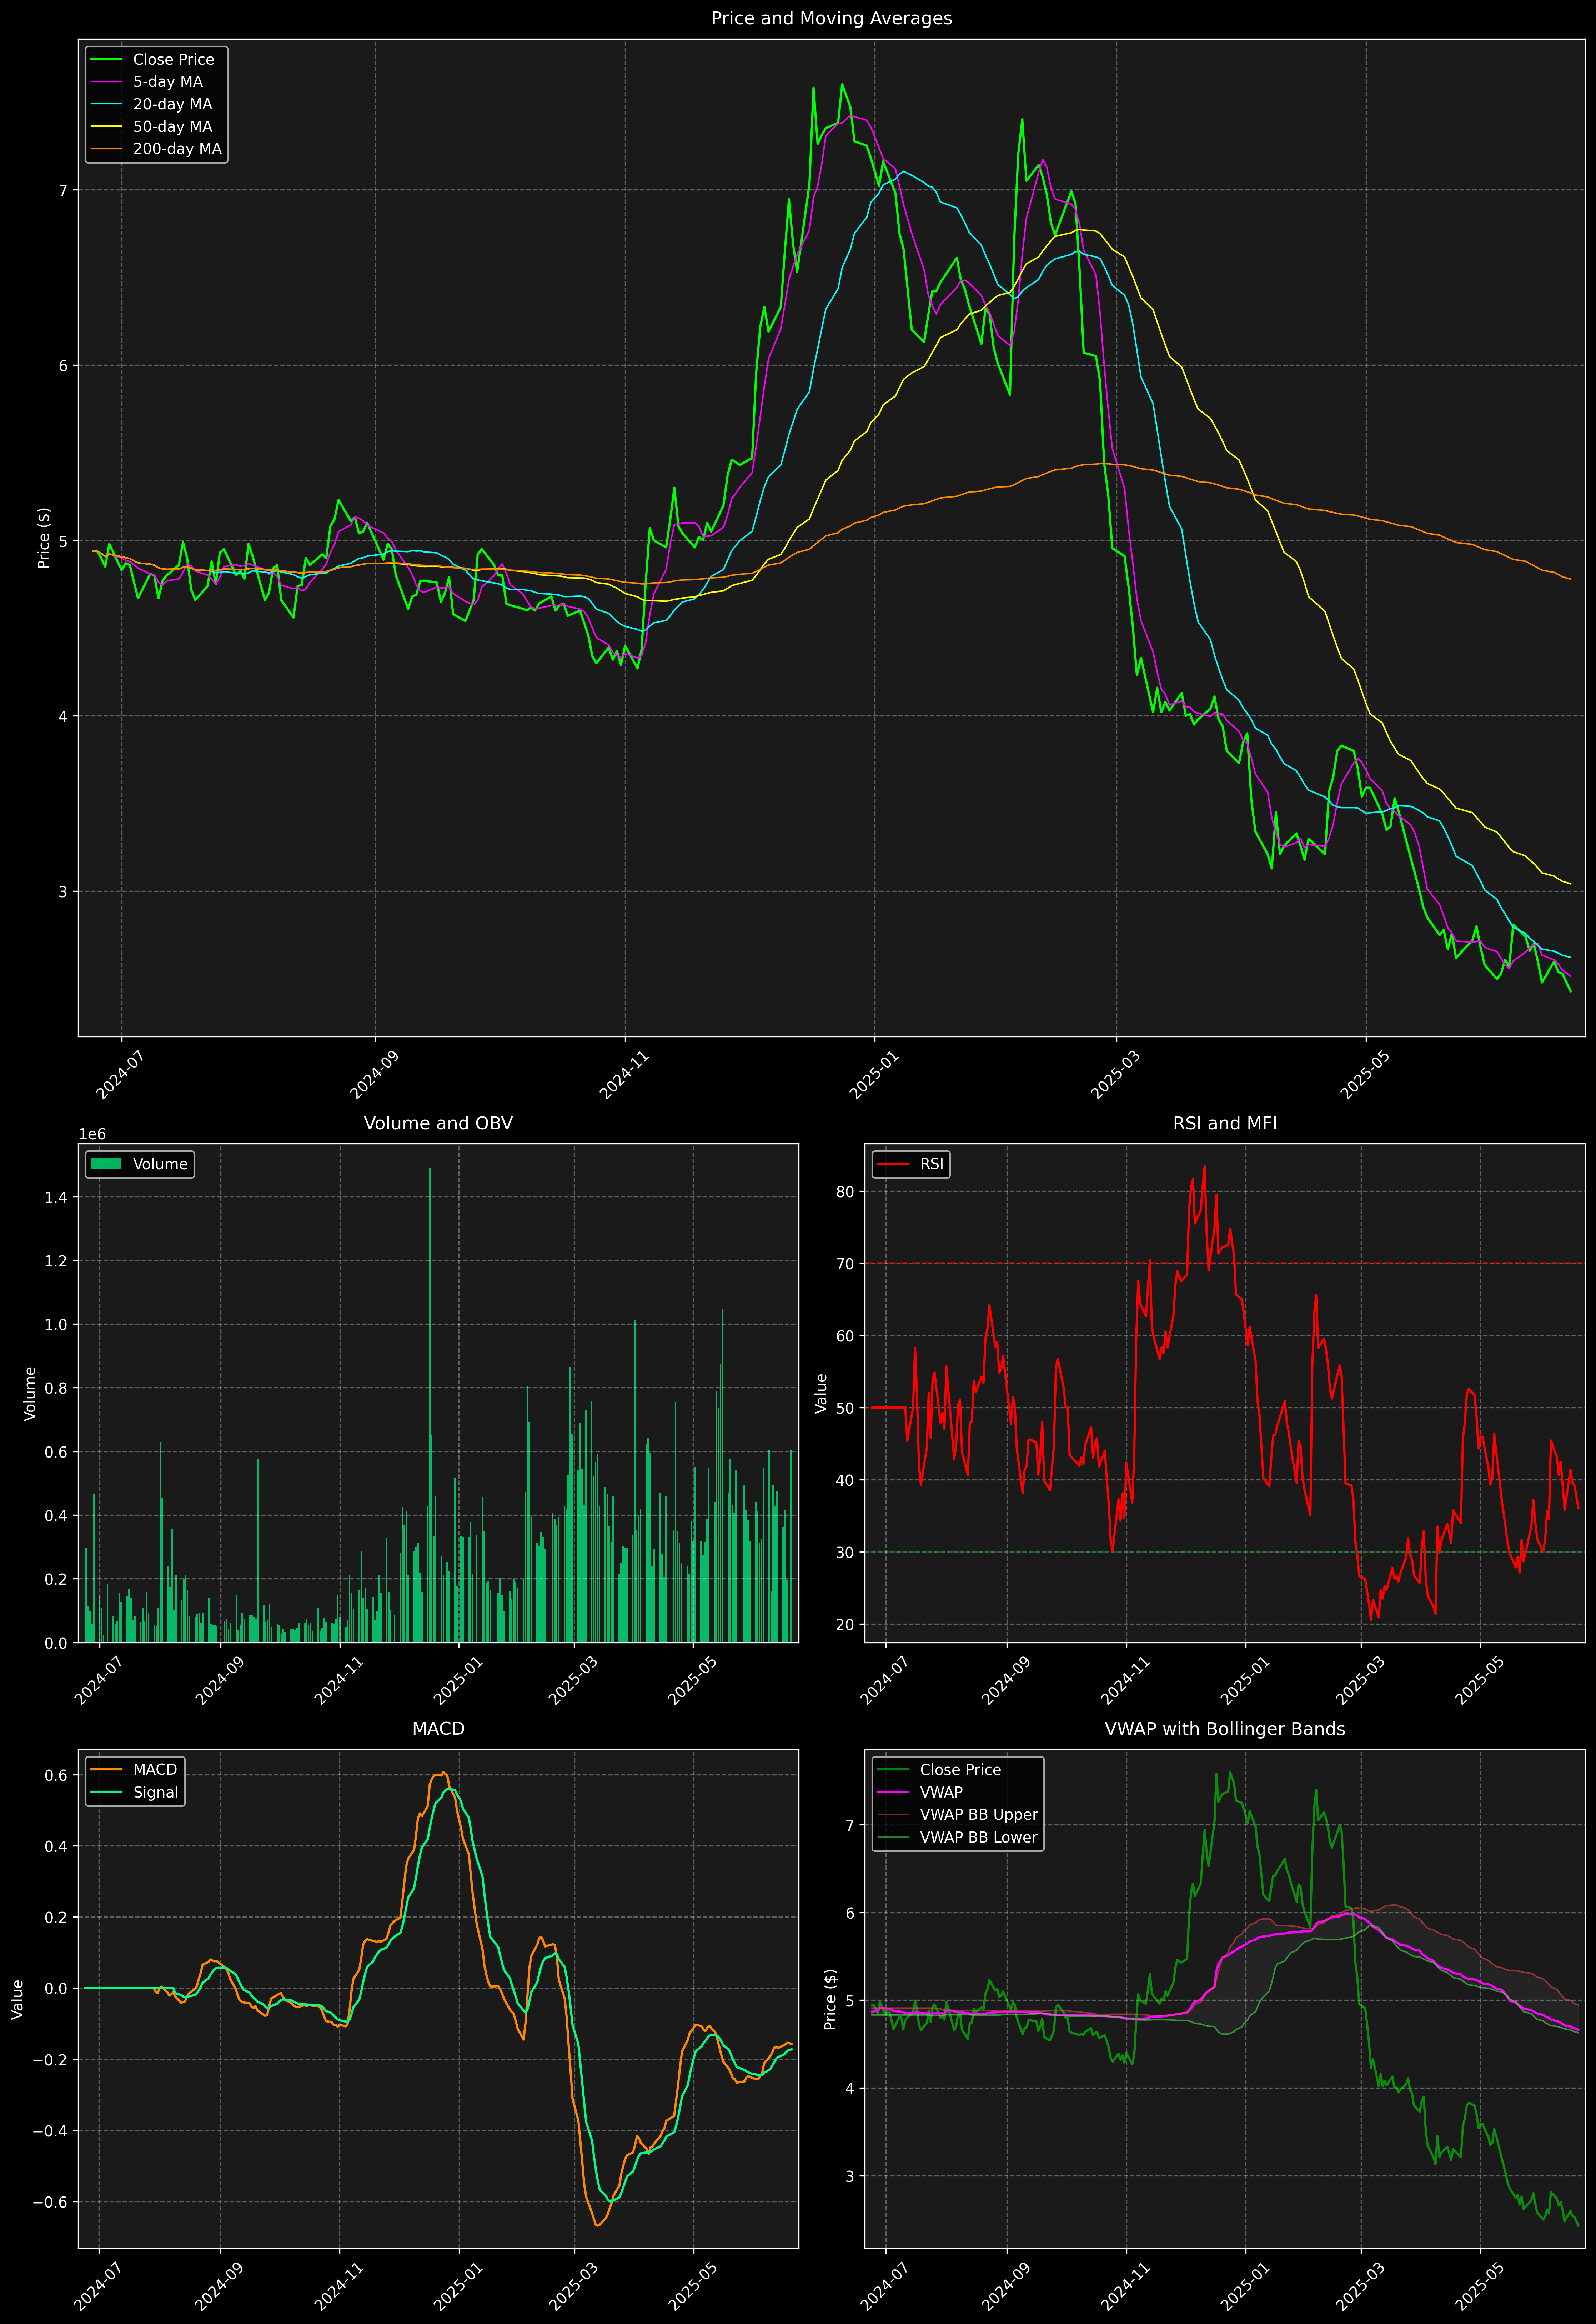Click 'Value' axis label of MACD chart
Viewport: 1596px width, 2324px height.
[x=17, y=1999]
